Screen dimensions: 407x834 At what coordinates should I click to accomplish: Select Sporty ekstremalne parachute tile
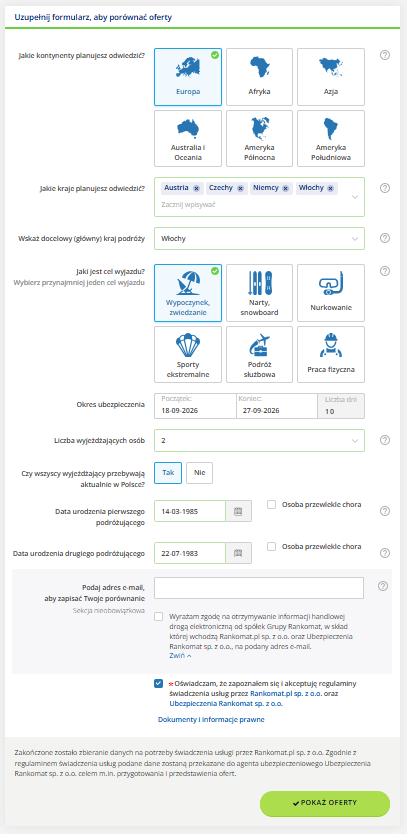188,354
